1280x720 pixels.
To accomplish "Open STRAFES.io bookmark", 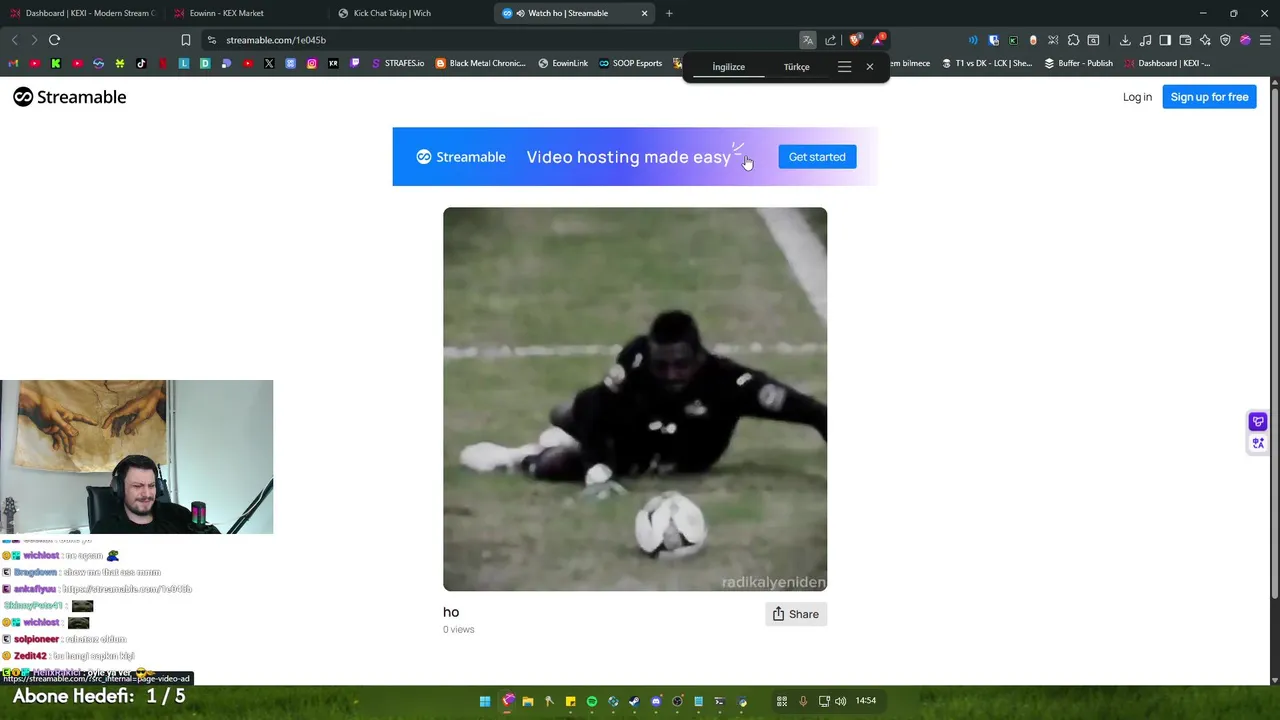I will pyautogui.click(x=397, y=63).
